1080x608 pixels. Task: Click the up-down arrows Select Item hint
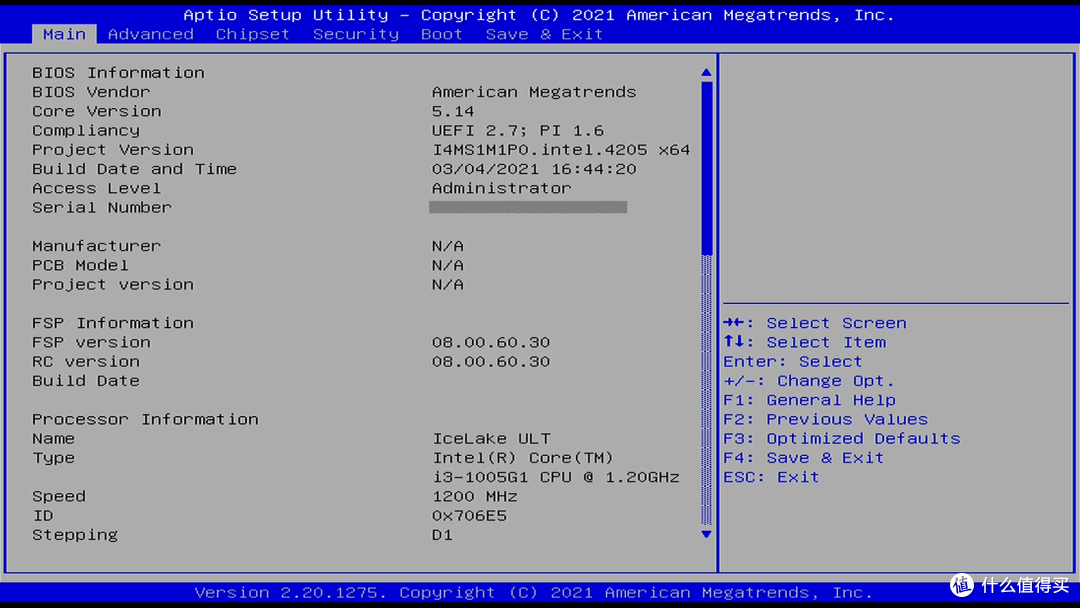point(804,342)
